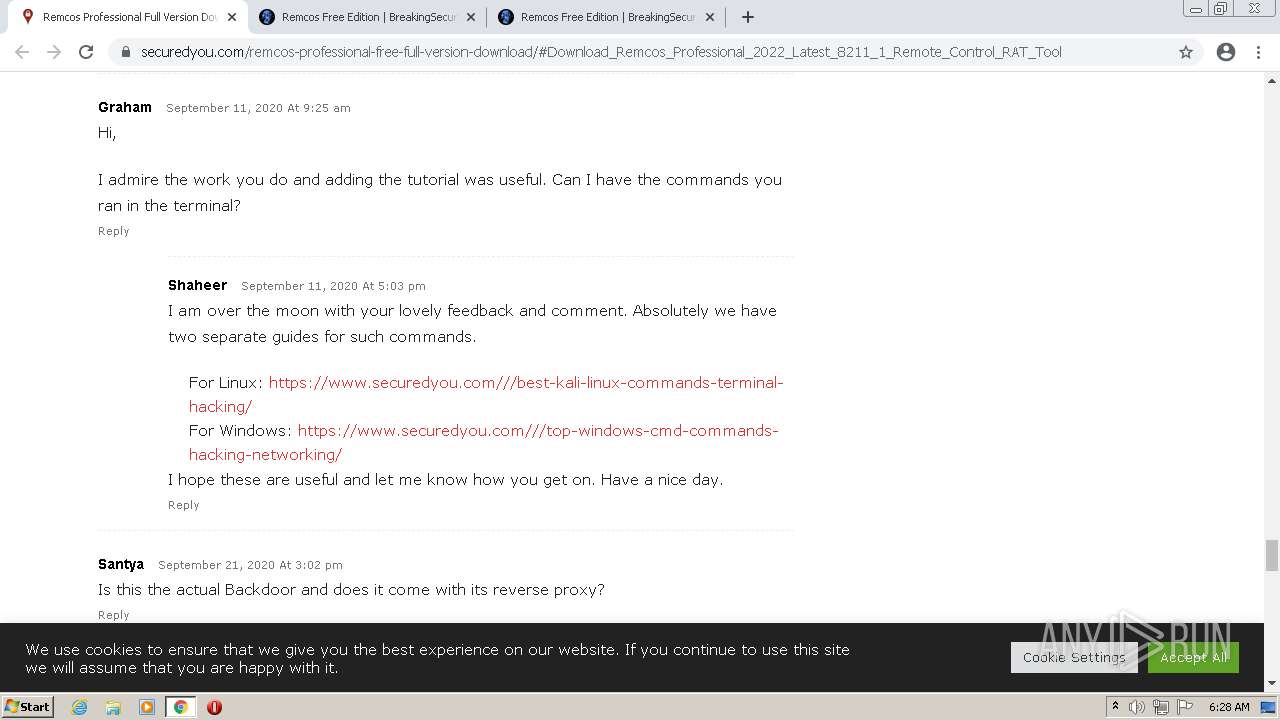The image size is (1280, 720).
Task: Open a new browser tab
Action: tap(747, 17)
